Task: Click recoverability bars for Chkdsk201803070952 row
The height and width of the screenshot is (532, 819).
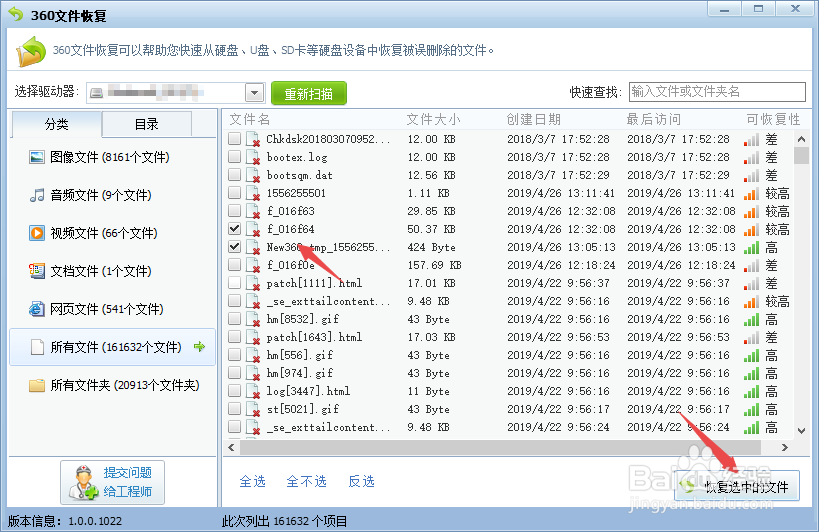Action: coord(751,139)
